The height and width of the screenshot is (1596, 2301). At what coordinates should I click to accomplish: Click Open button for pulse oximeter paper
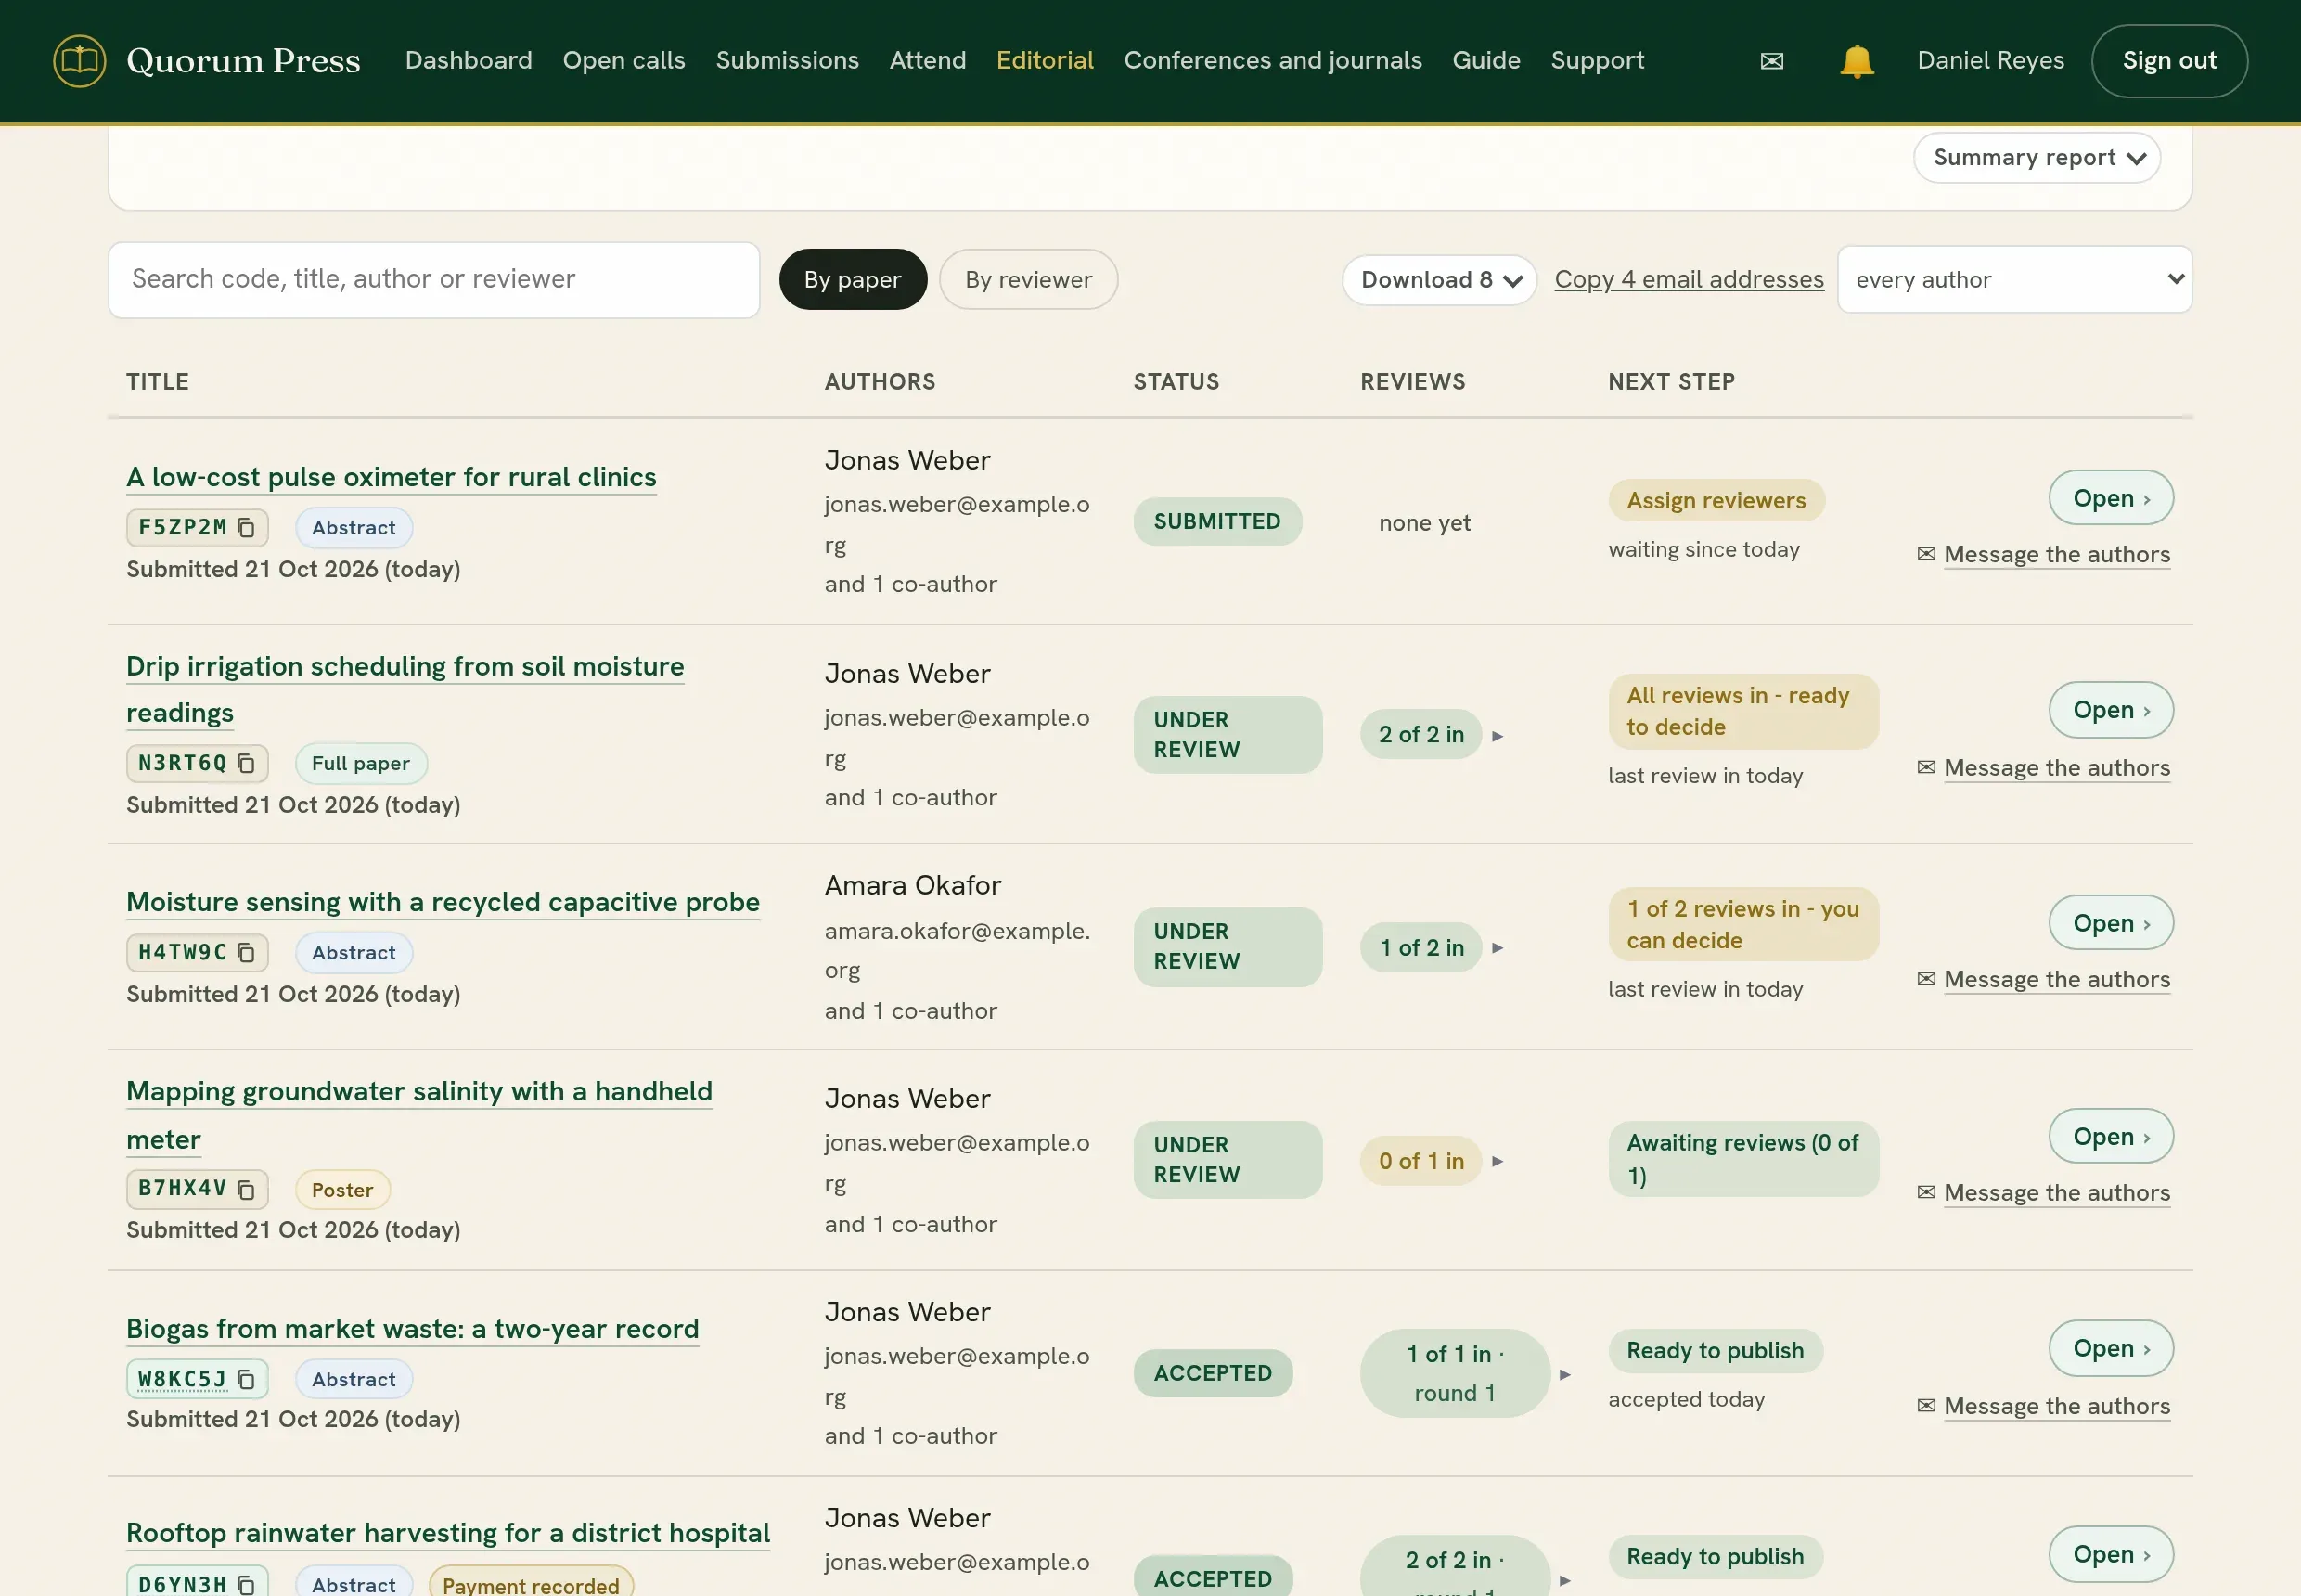coord(2111,498)
